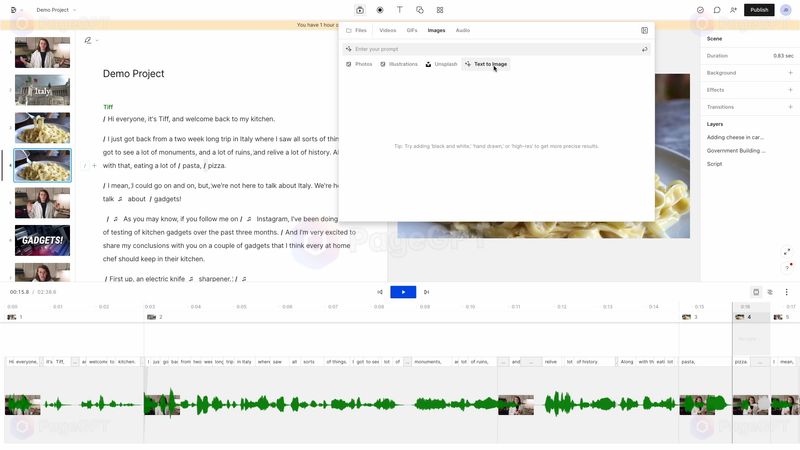Viewport: 800px width, 450px height.
Task: Choose the Illustrations image source
Action: pyautogui.click(x=399, y=64)
